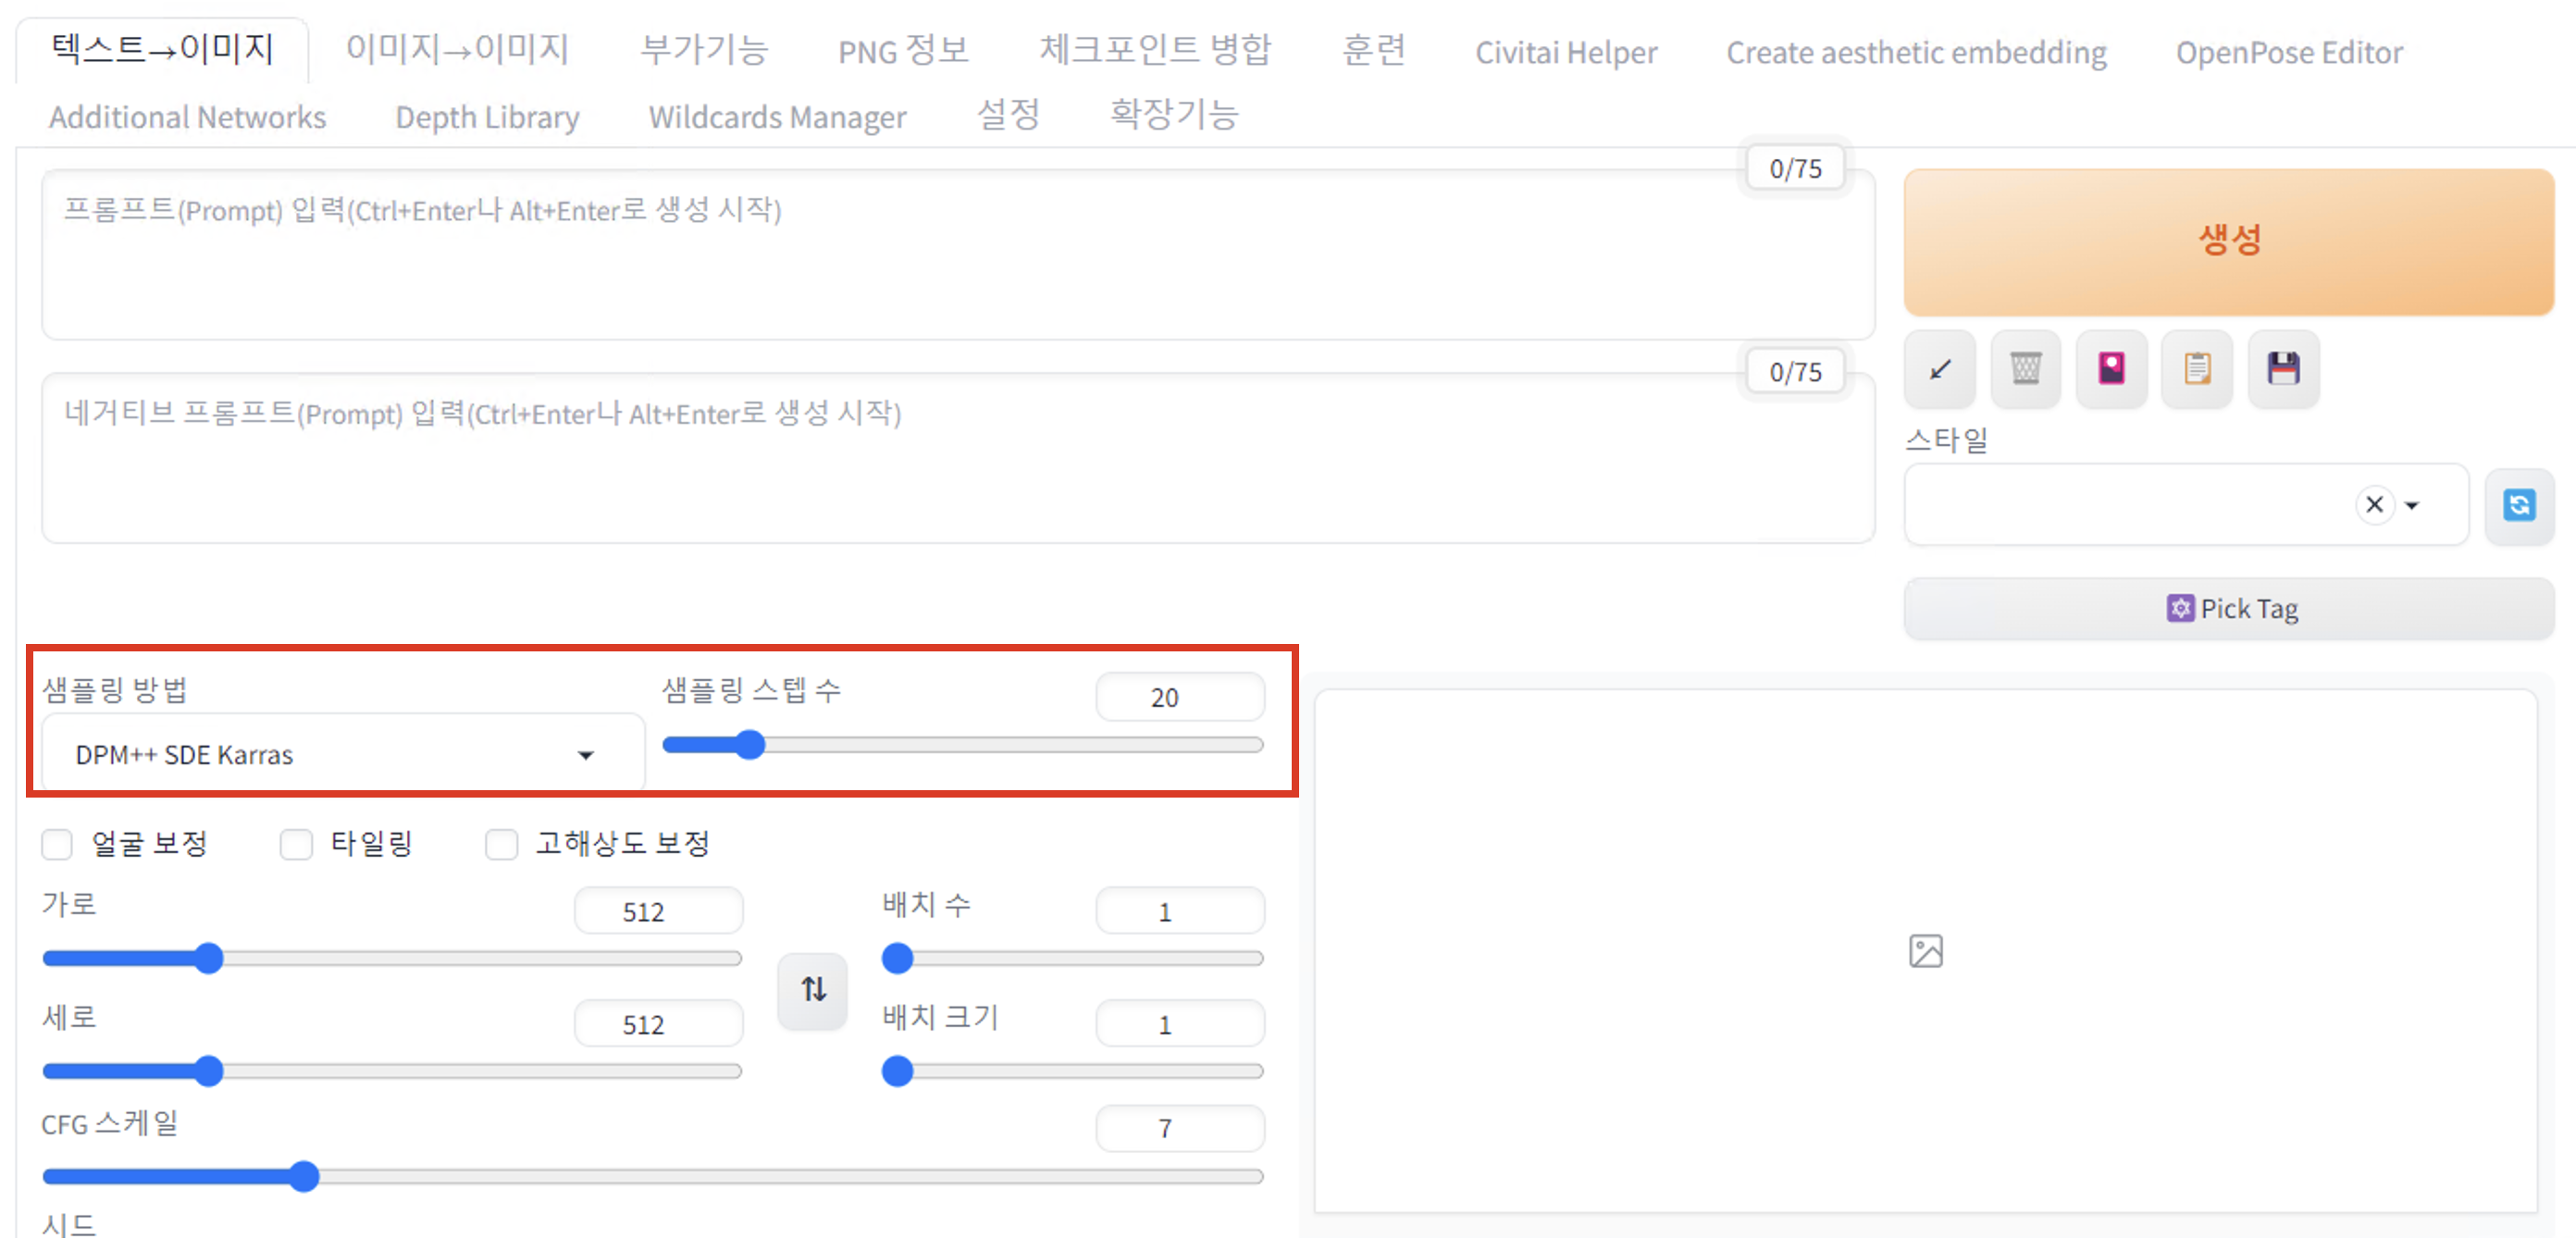Click the arrow icon to restore last prompt
Viewport: 2576px width, 1238px height.
1939,369
